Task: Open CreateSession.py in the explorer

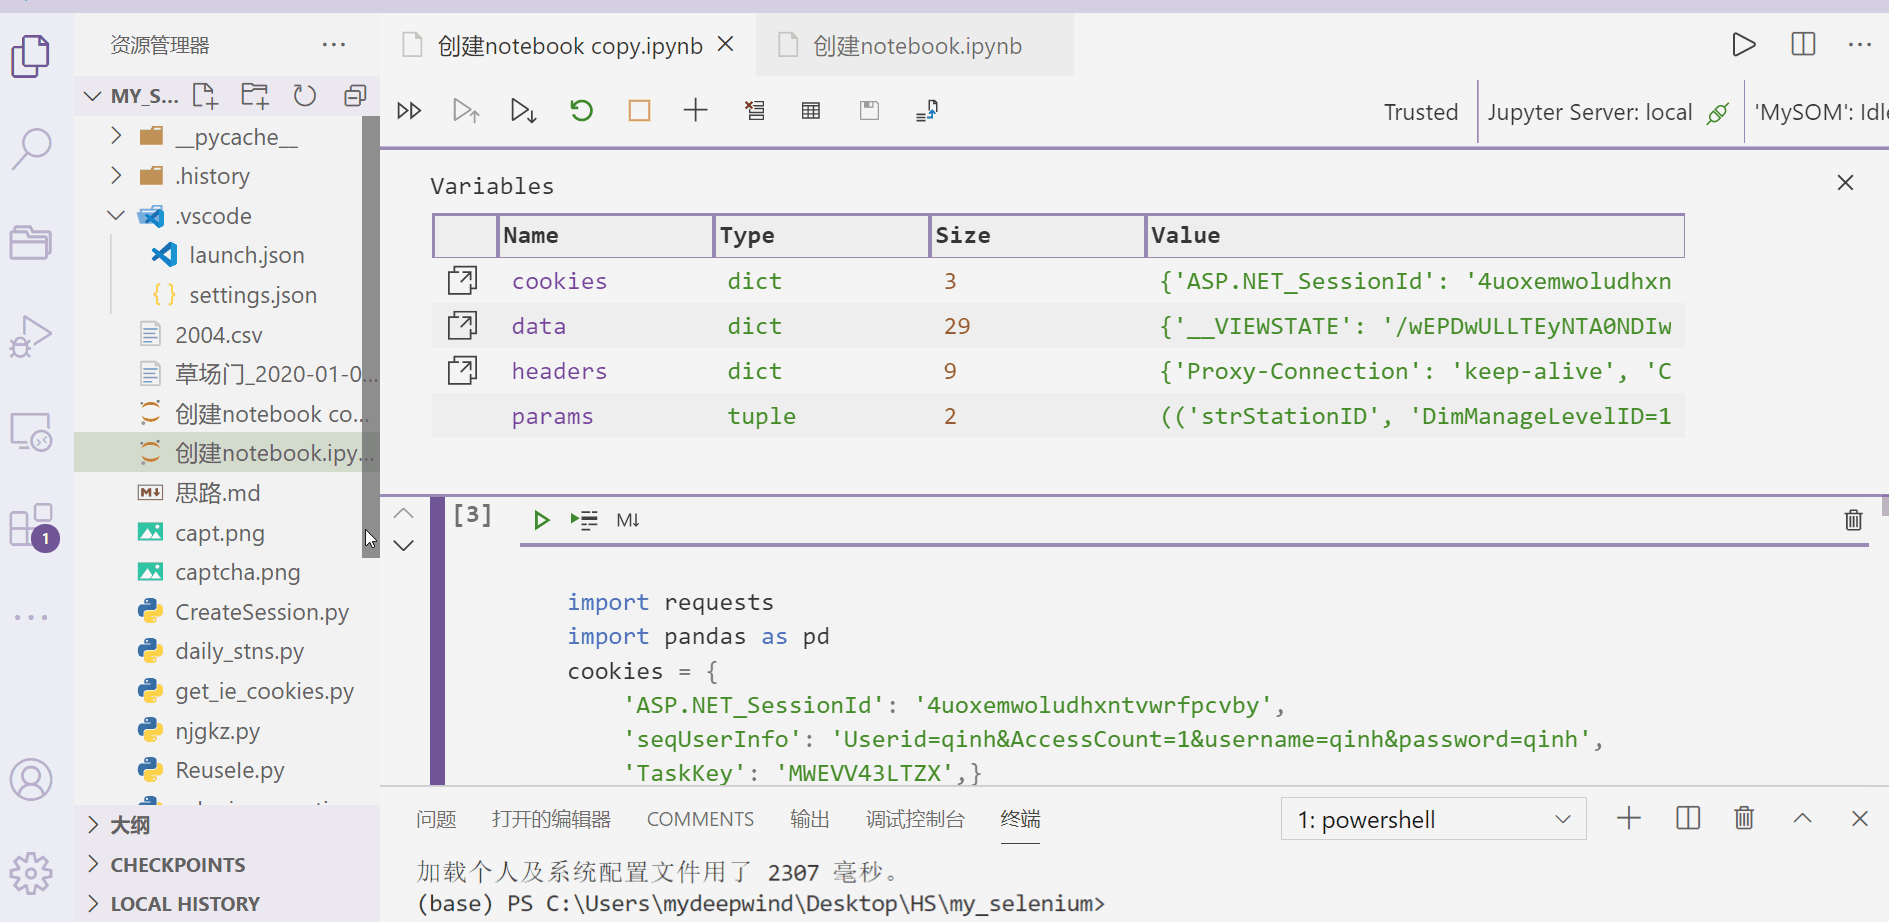Action: click(x=261, y=612)
